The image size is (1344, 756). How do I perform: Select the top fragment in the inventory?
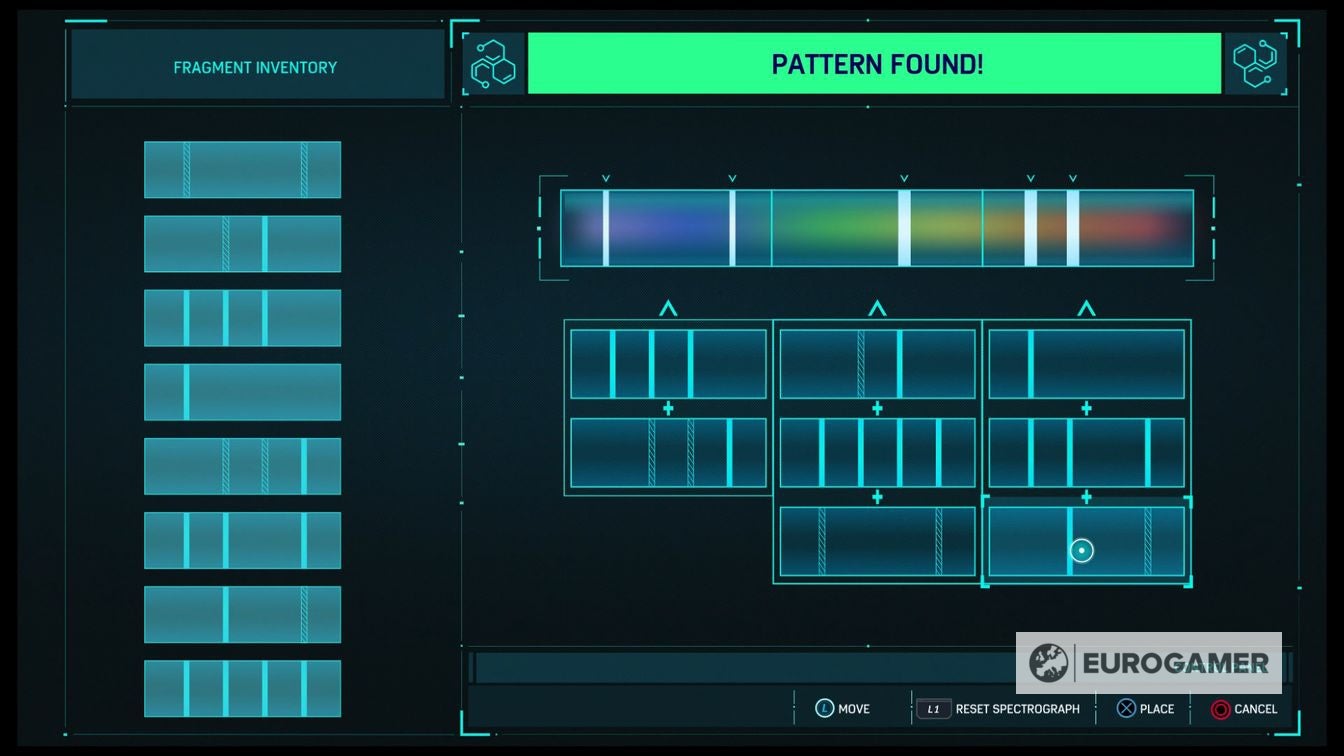(x=242, y=170)
